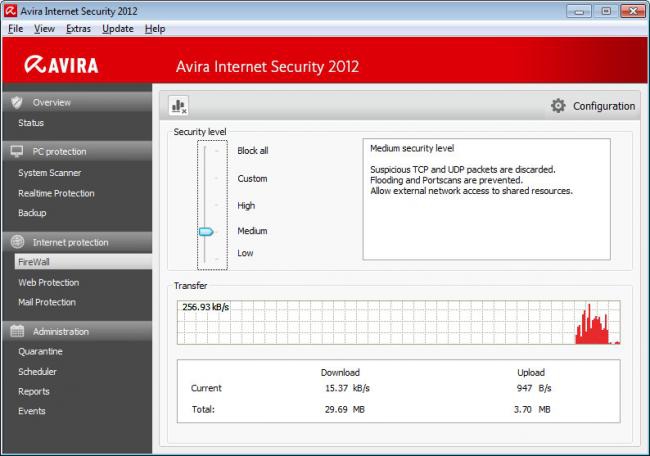
Task: Select the Internet protection section header
Action: 77,242
